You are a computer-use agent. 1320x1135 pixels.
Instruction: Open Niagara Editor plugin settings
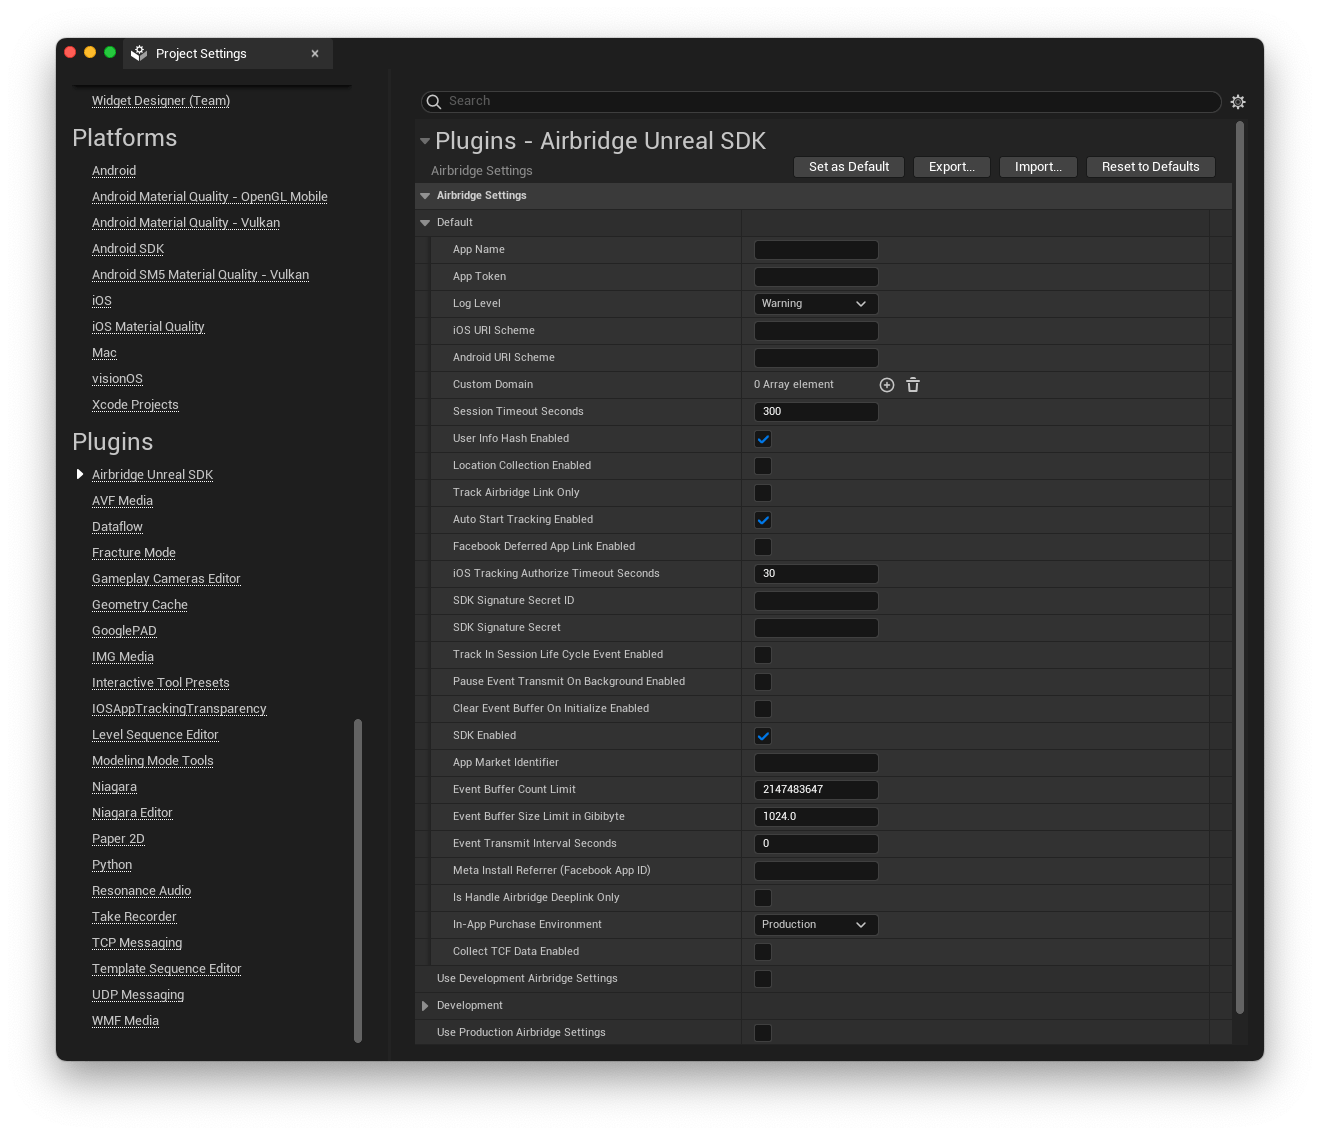pyautogui.click(x=132, y=813)
